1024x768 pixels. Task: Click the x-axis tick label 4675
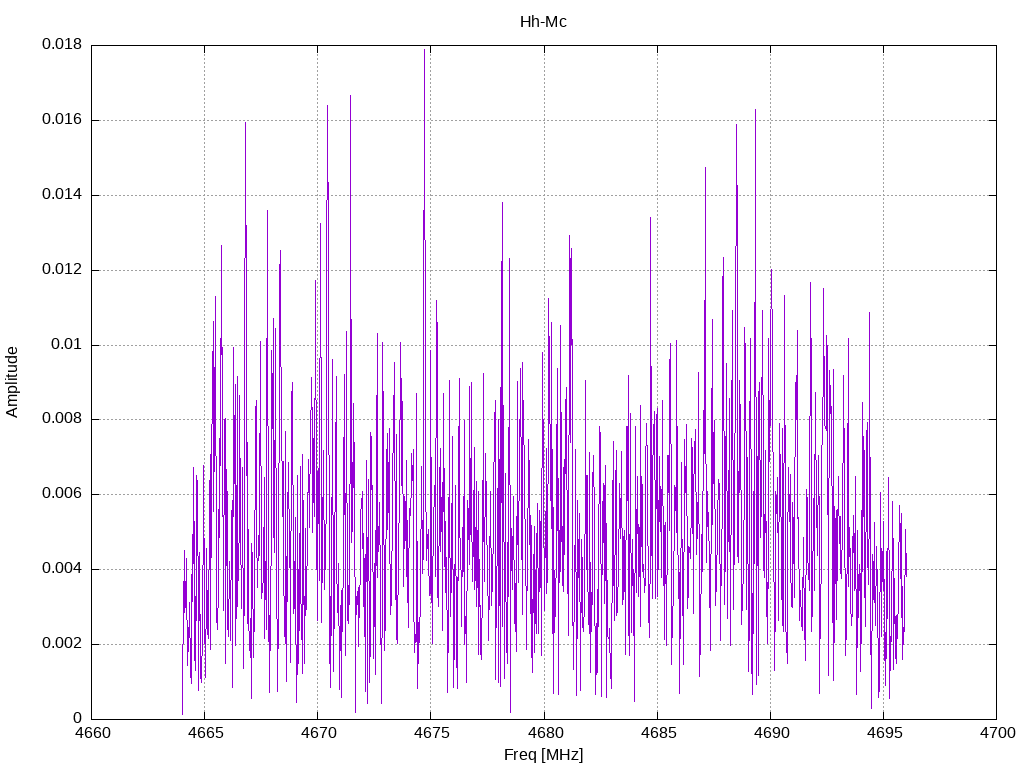click(431, 733)
